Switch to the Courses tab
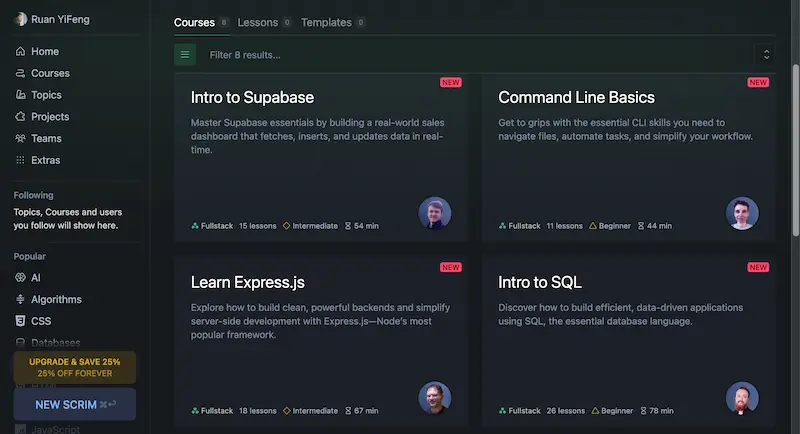The height and width of the screenshot is (434, 800). tap(201, 22)
